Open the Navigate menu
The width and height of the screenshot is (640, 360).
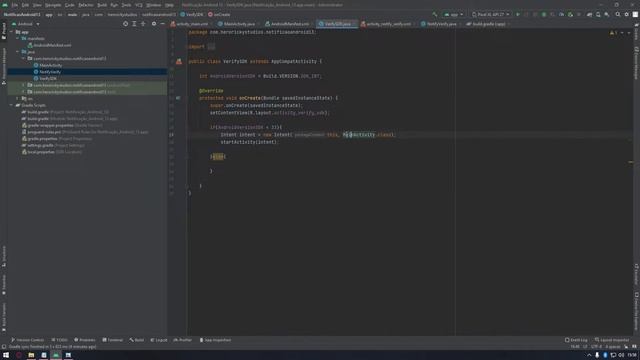(x=53, y=5)
